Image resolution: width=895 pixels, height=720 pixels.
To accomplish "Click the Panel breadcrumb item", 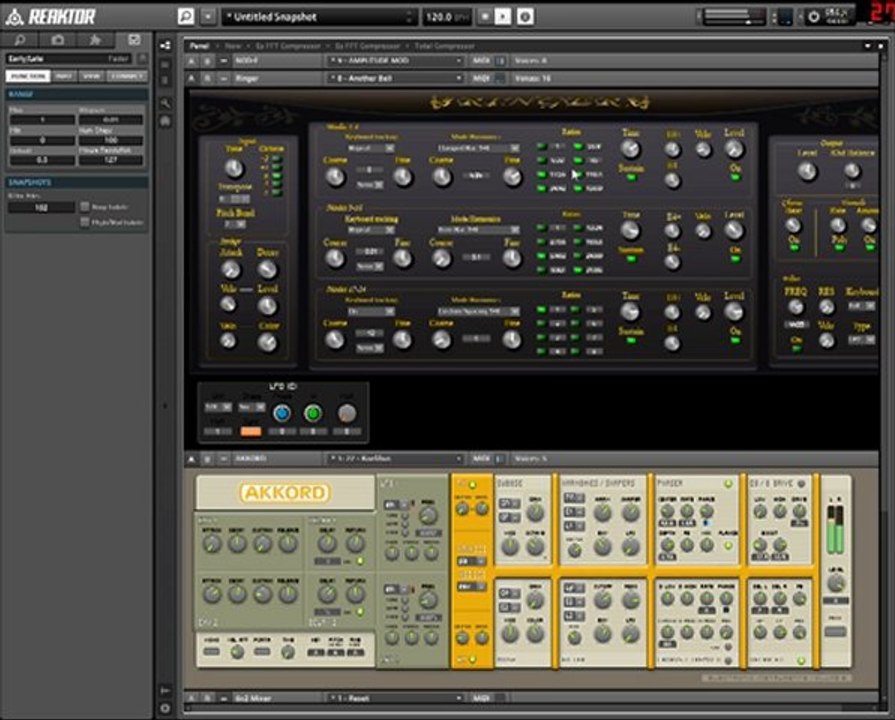I will 199,46.
